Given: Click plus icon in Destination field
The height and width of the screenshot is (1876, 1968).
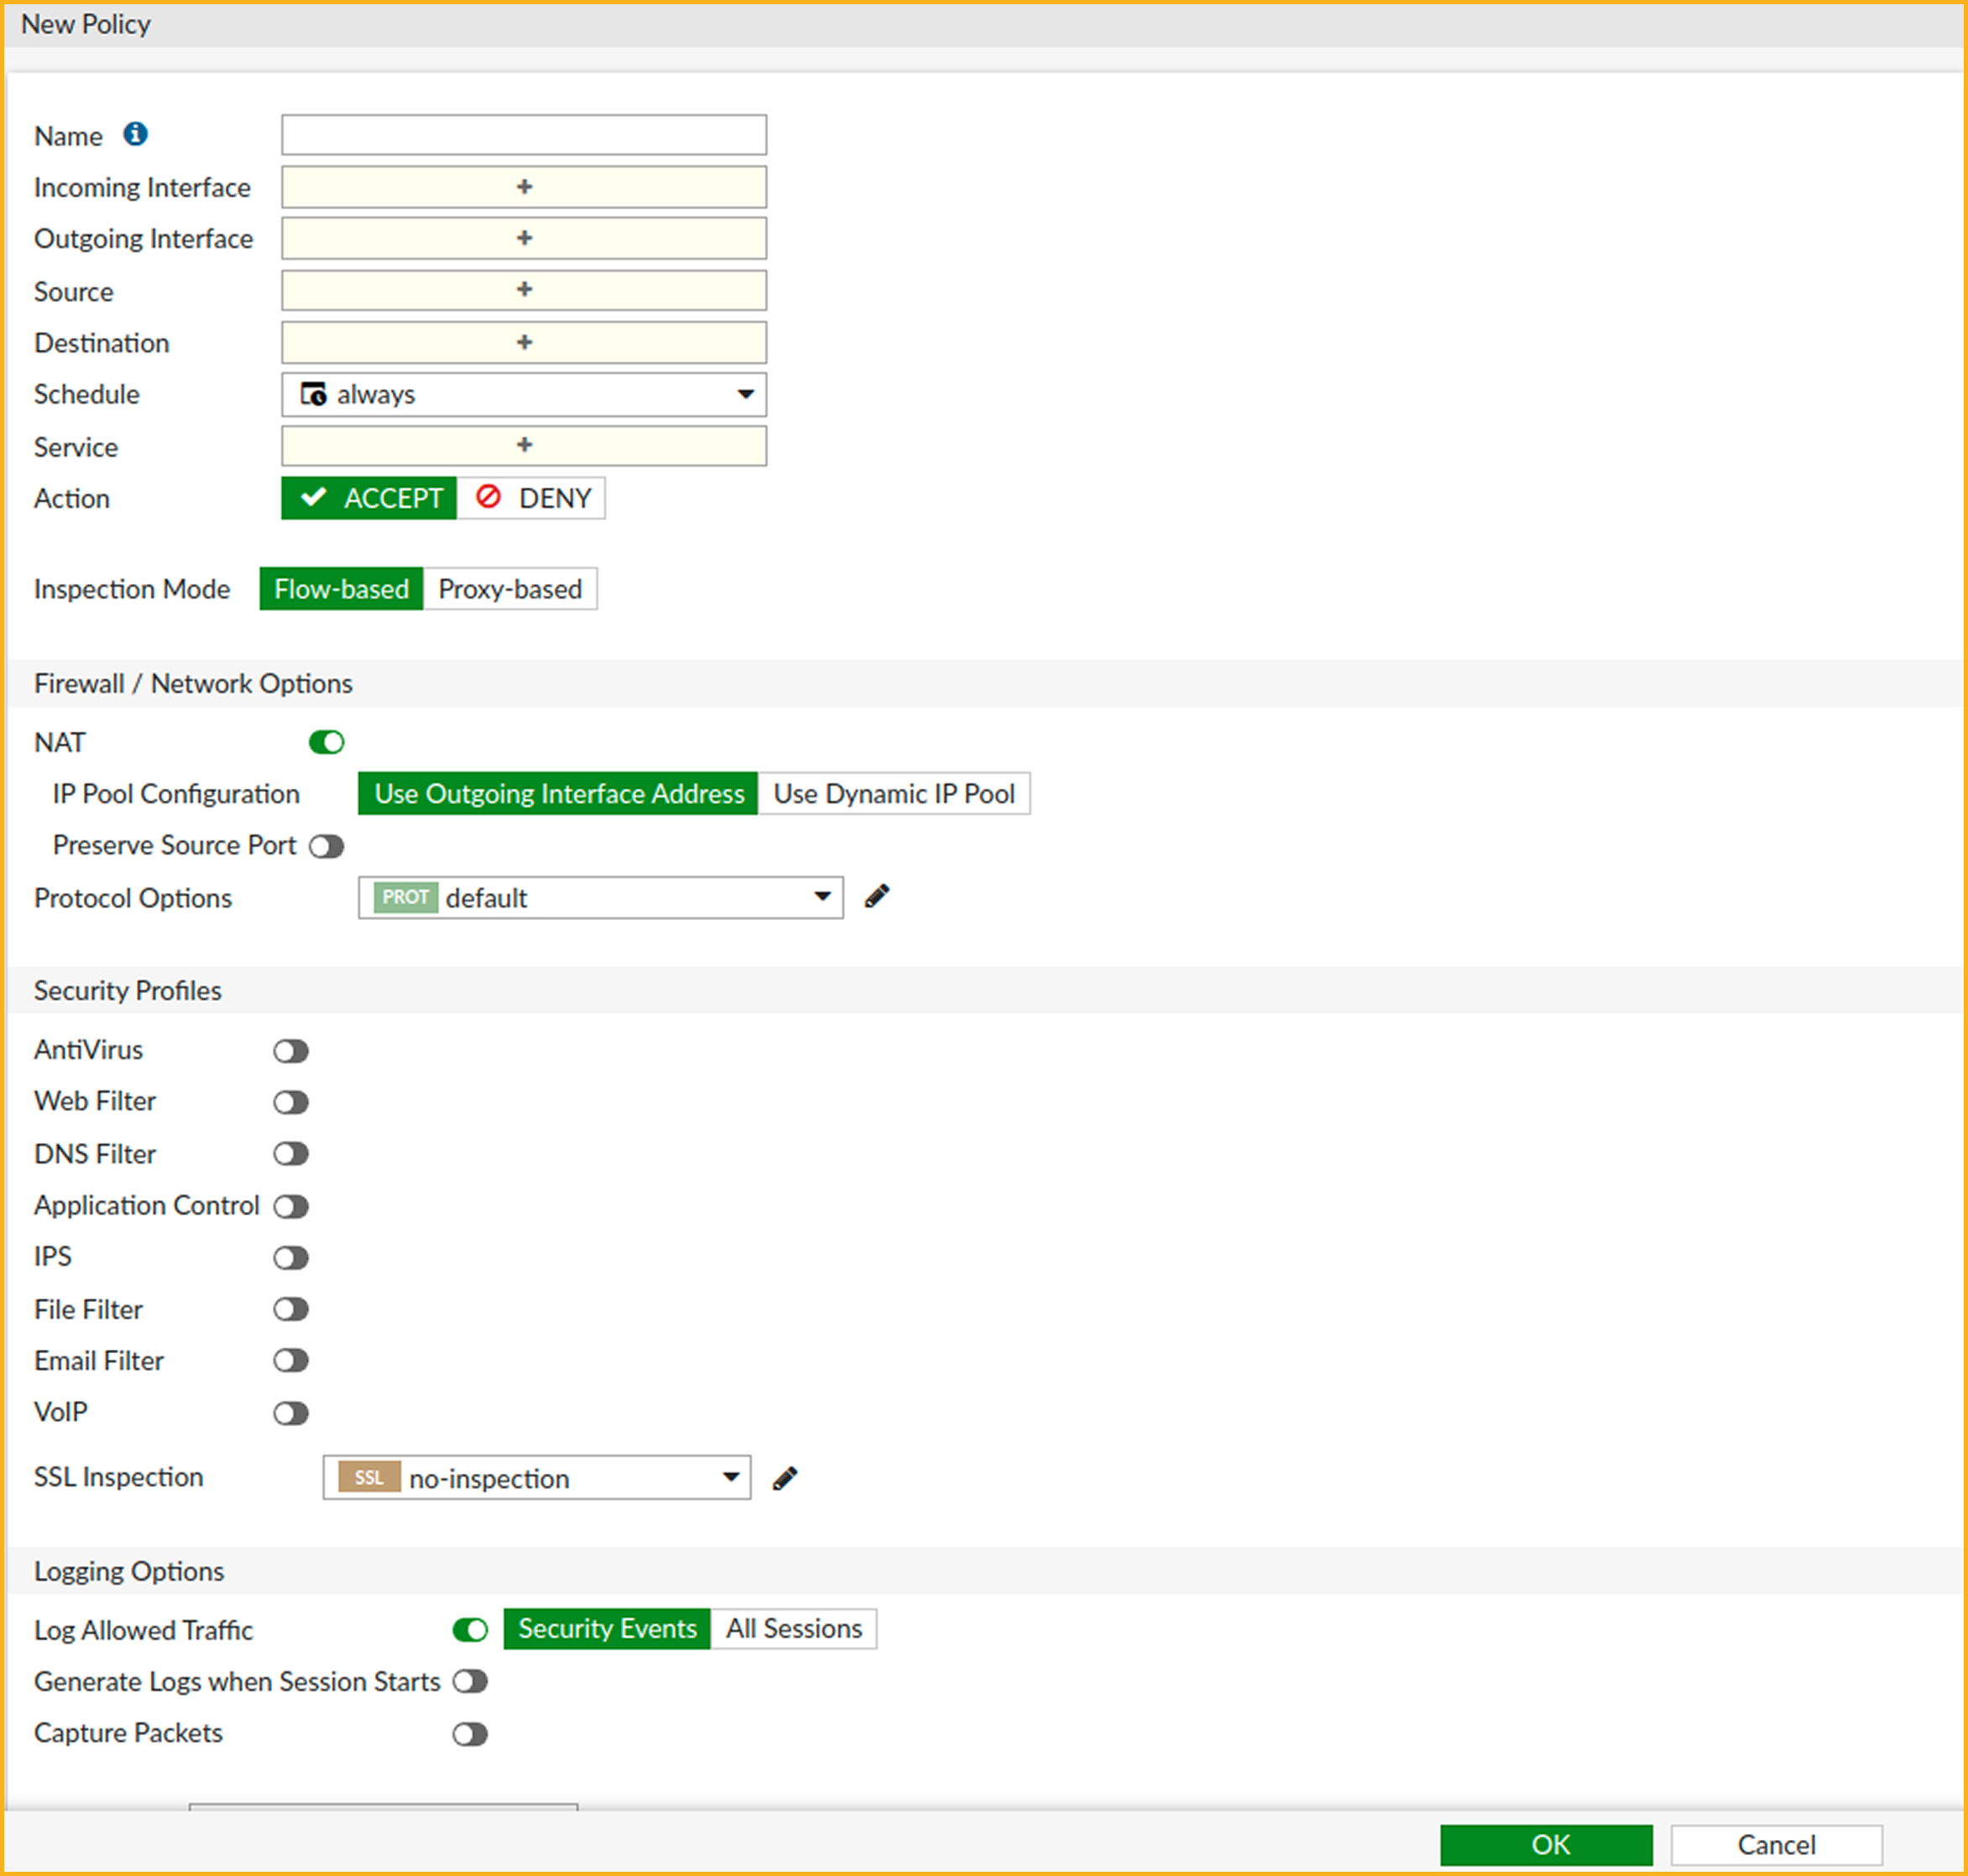Looking at the screenshot, I should 524,342.
